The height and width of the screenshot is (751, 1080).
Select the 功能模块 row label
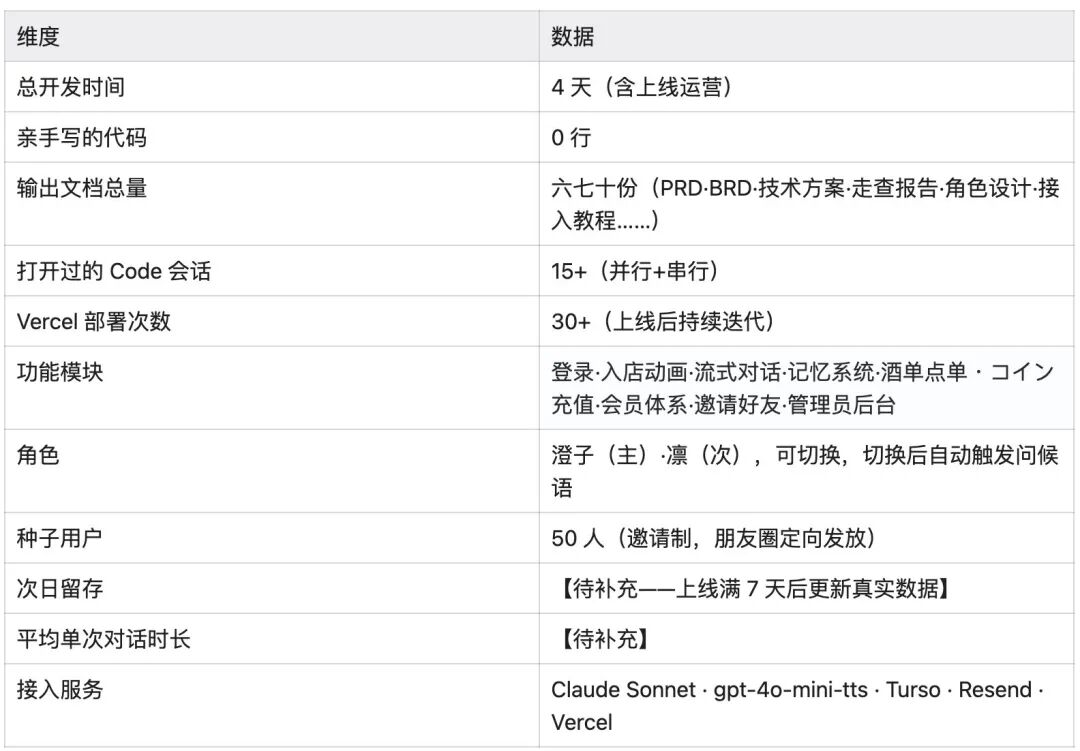pyautogui.click(x=61, y=372)
